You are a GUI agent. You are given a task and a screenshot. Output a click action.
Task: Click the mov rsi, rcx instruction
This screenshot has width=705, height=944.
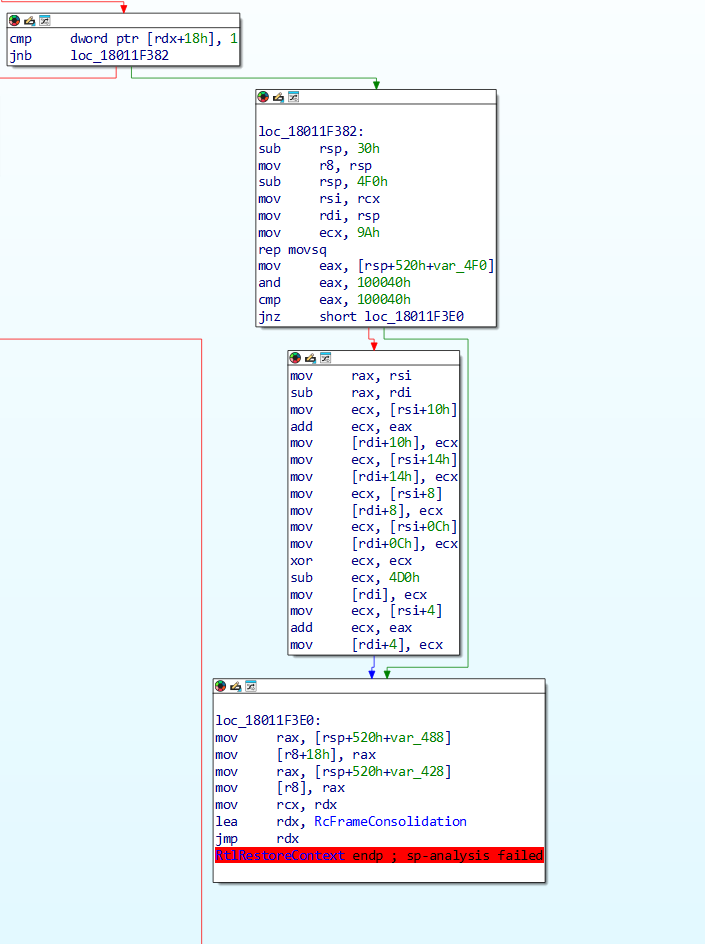pyautogui.click(x=319, y=199)
